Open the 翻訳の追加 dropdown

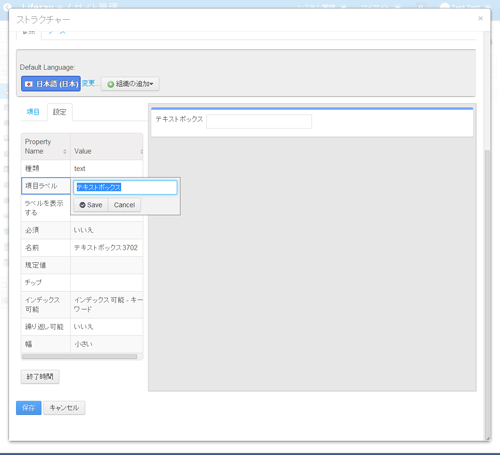coord(130,84)
